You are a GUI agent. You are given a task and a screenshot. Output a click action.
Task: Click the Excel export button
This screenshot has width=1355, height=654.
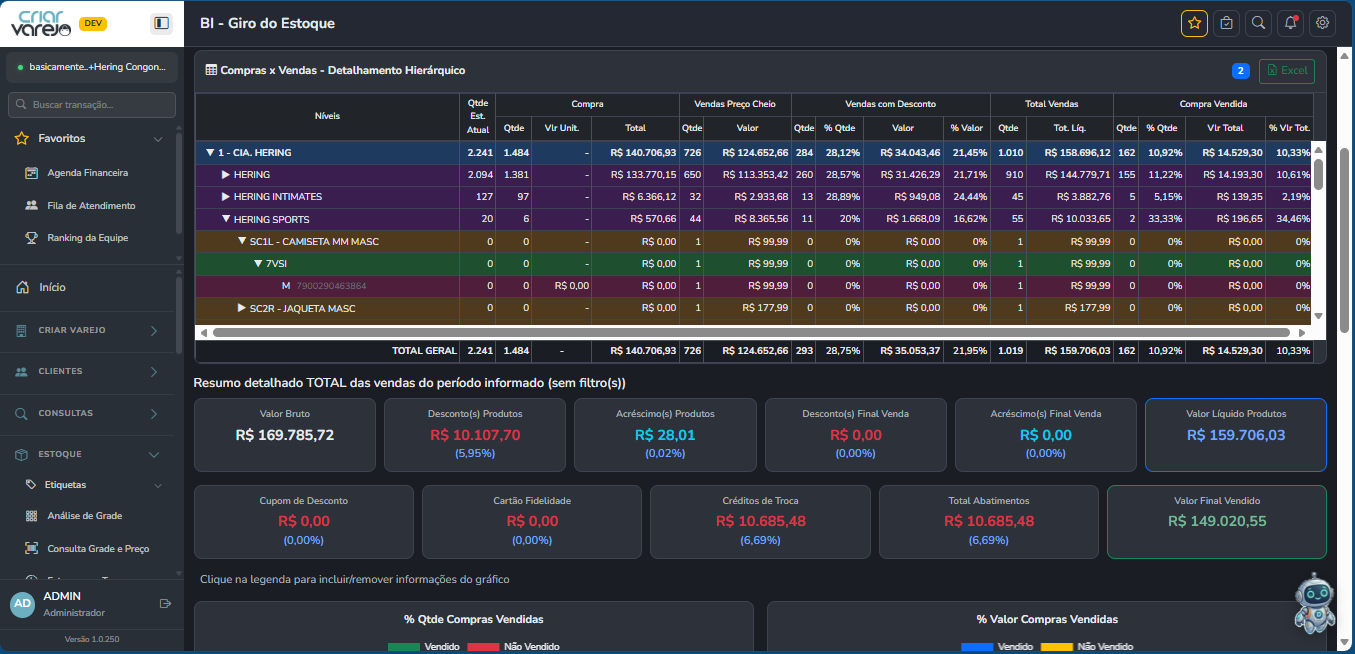[1286, 71]
